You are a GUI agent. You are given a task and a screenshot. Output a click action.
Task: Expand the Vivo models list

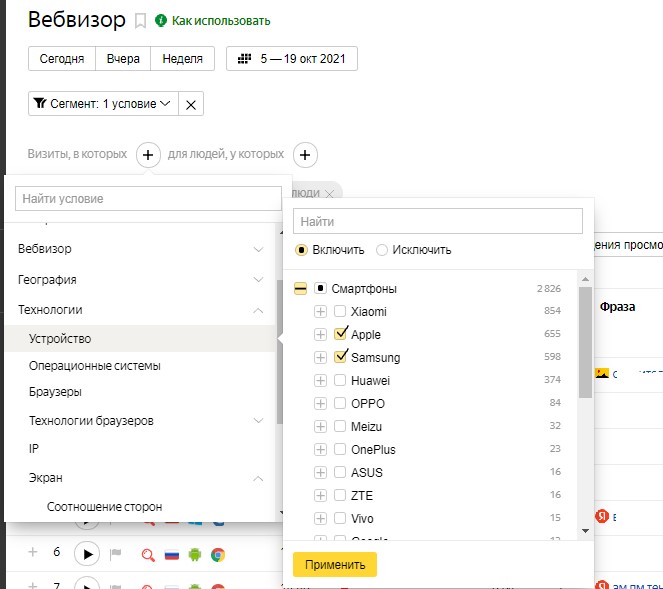point(320,518)
